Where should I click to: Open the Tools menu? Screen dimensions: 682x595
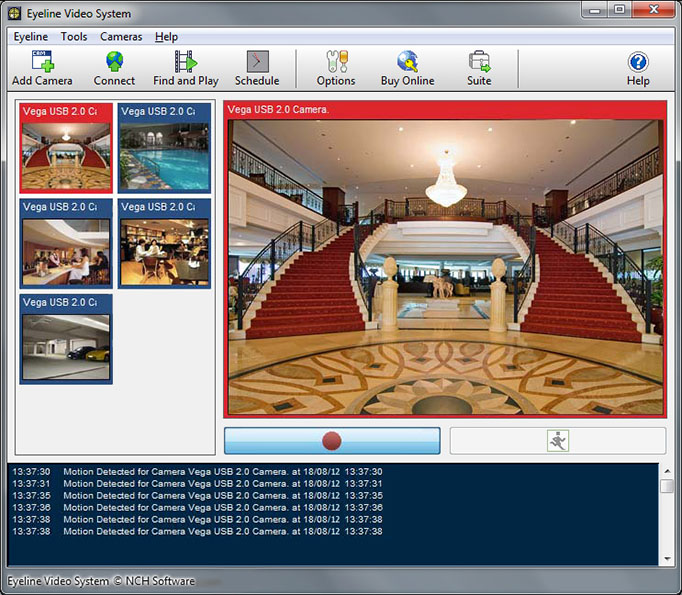click(x=74, y=37)
